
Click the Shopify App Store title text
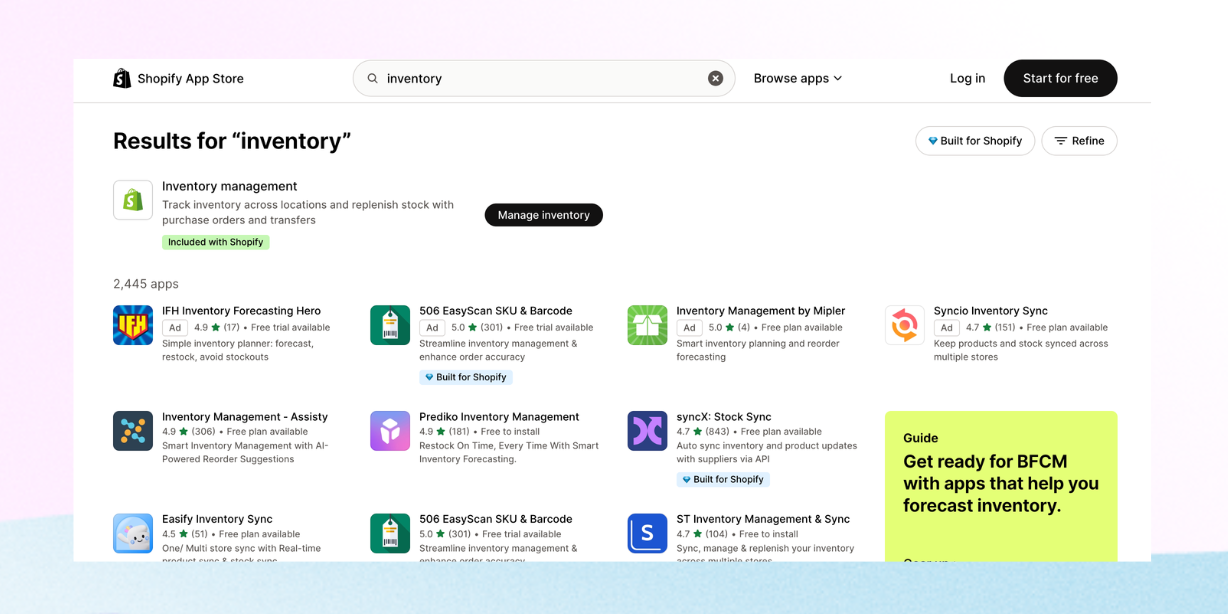190,78
